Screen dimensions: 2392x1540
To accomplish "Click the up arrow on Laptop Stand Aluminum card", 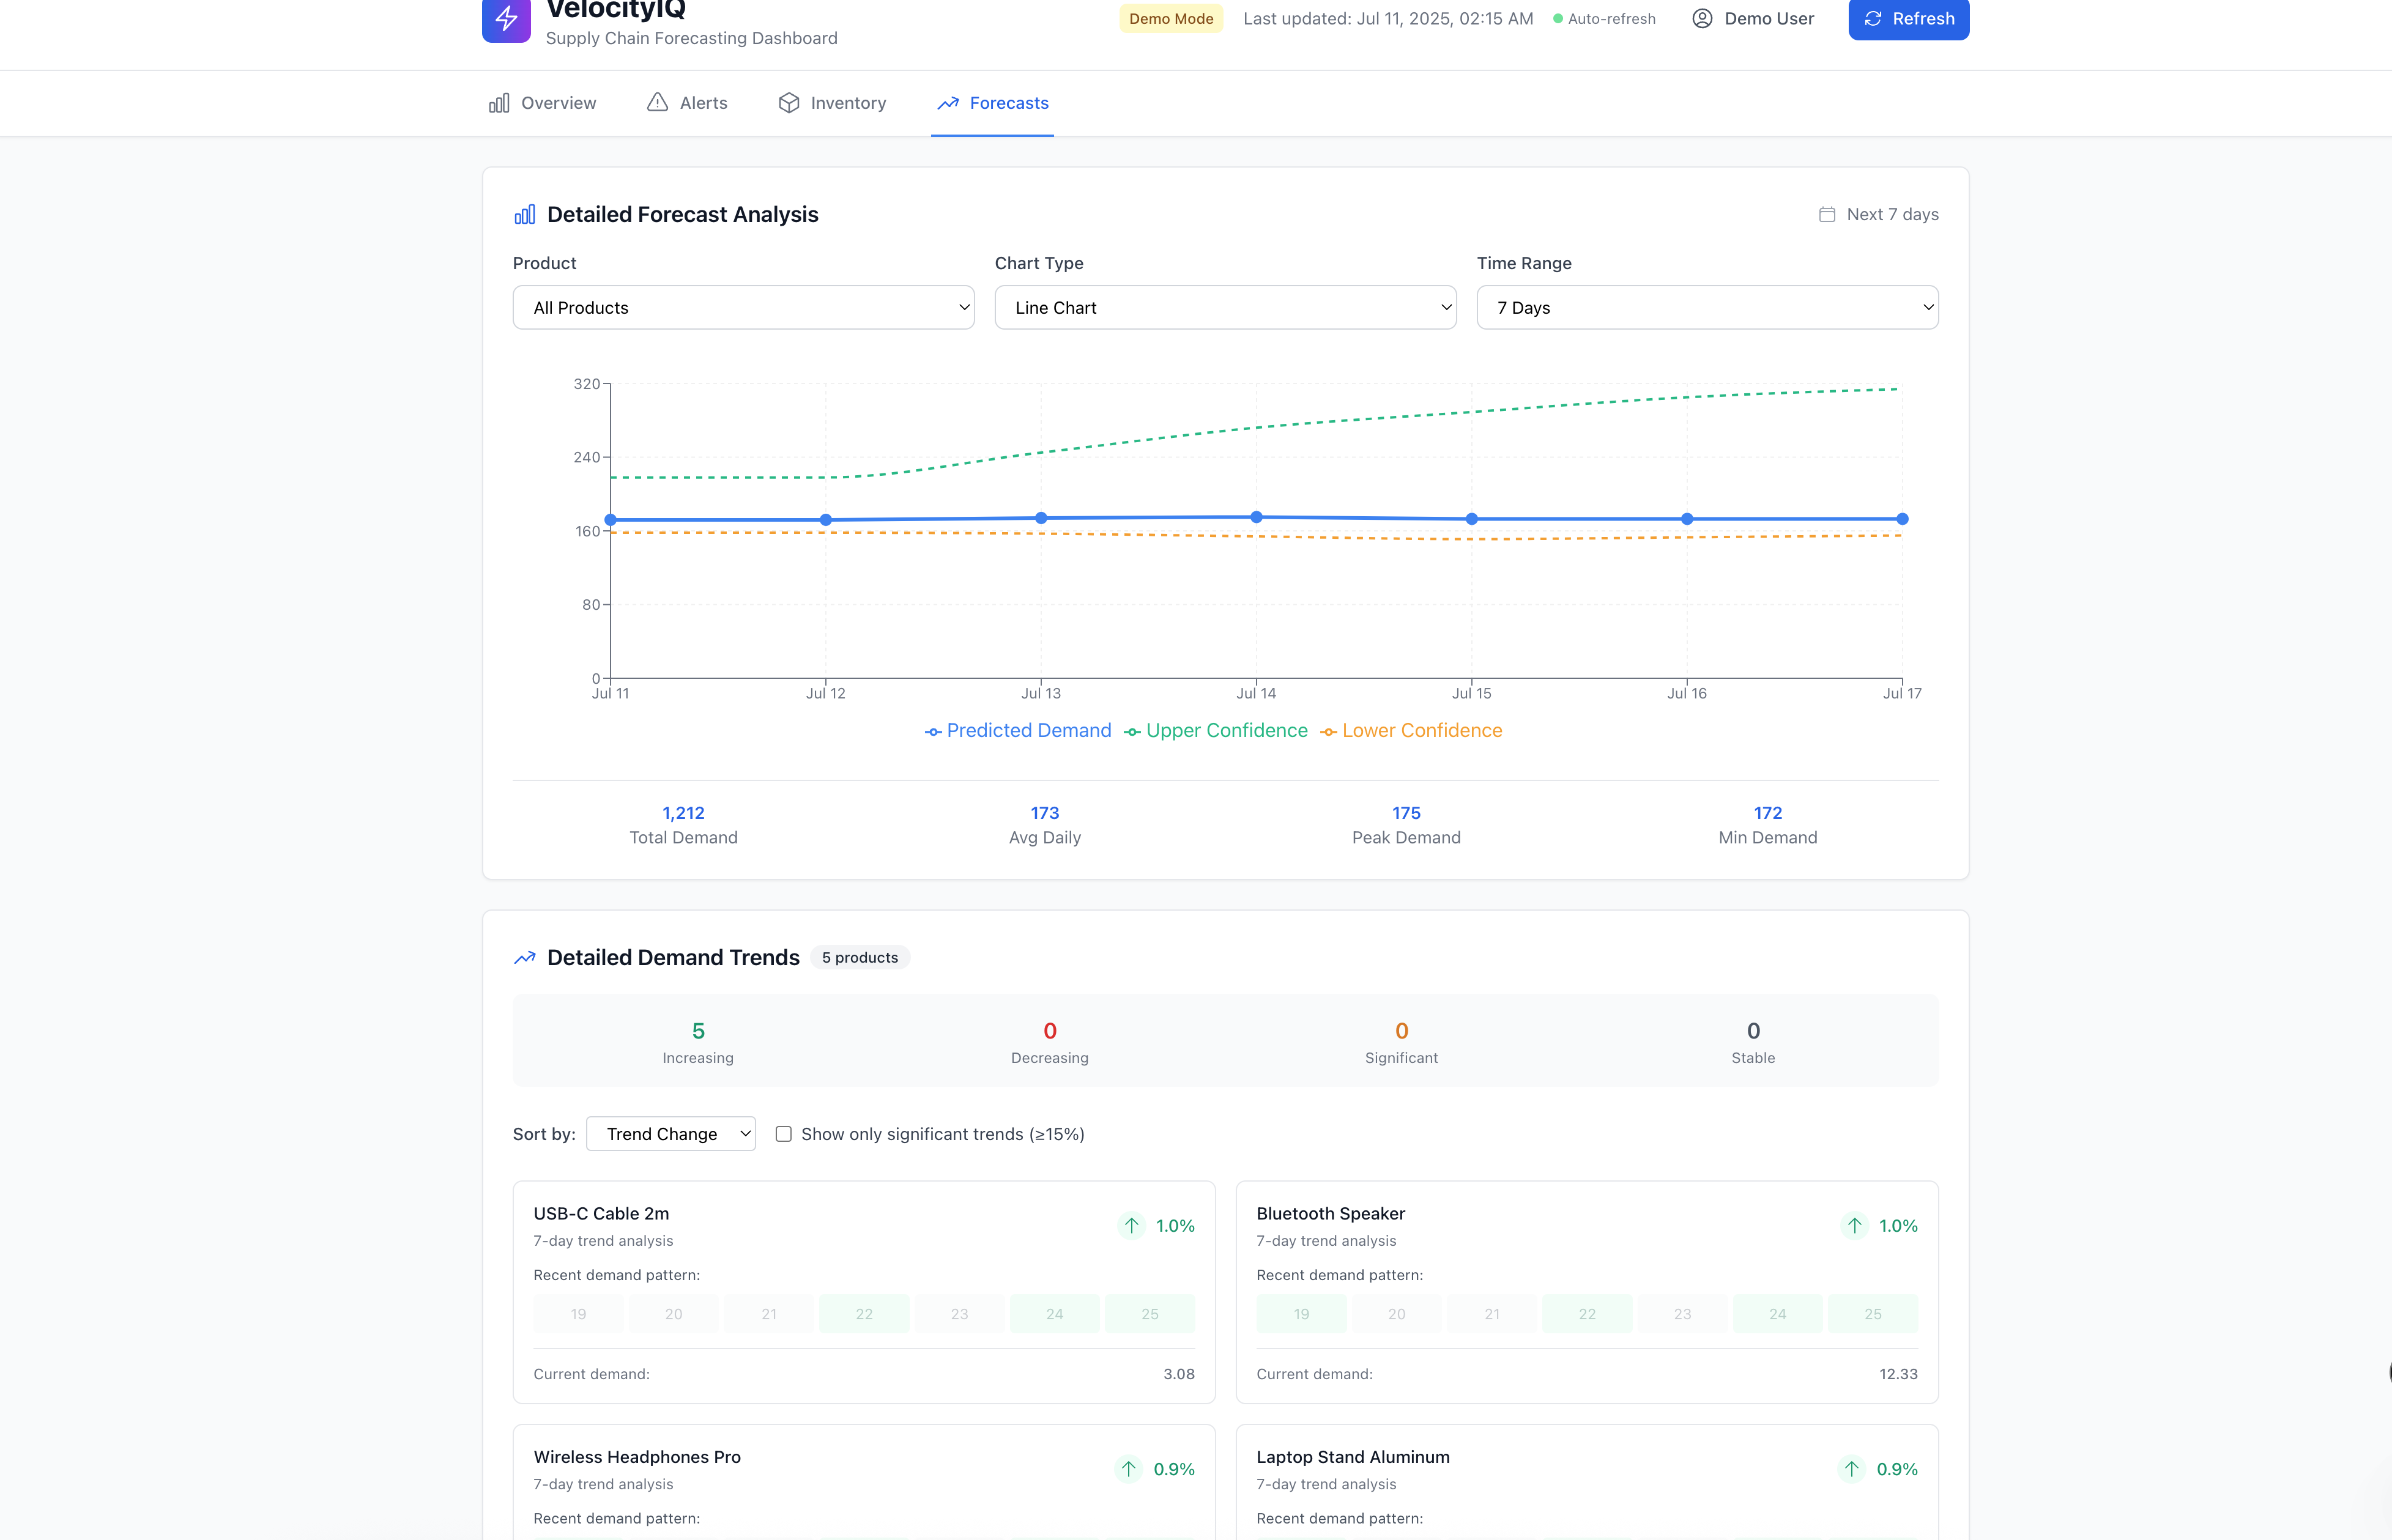I will point(1852,1469).
